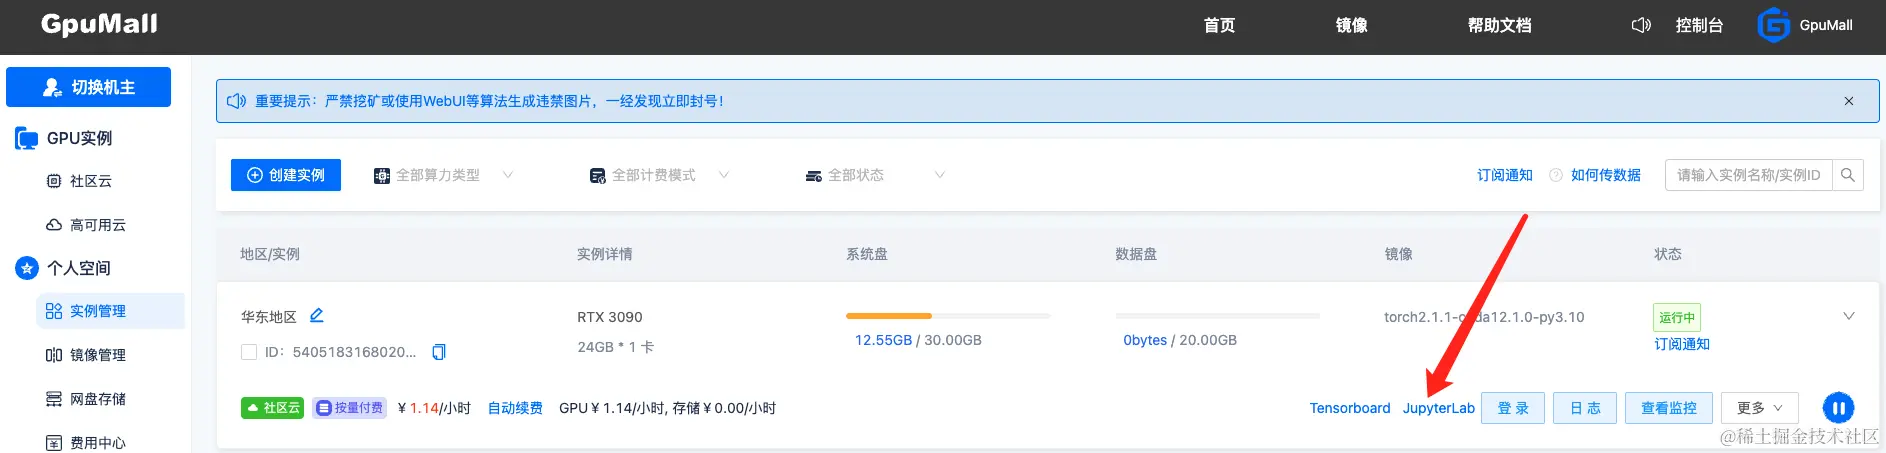Select 高可用云 in sidebar
This screenshot has width=1886, height=453.
96,225
